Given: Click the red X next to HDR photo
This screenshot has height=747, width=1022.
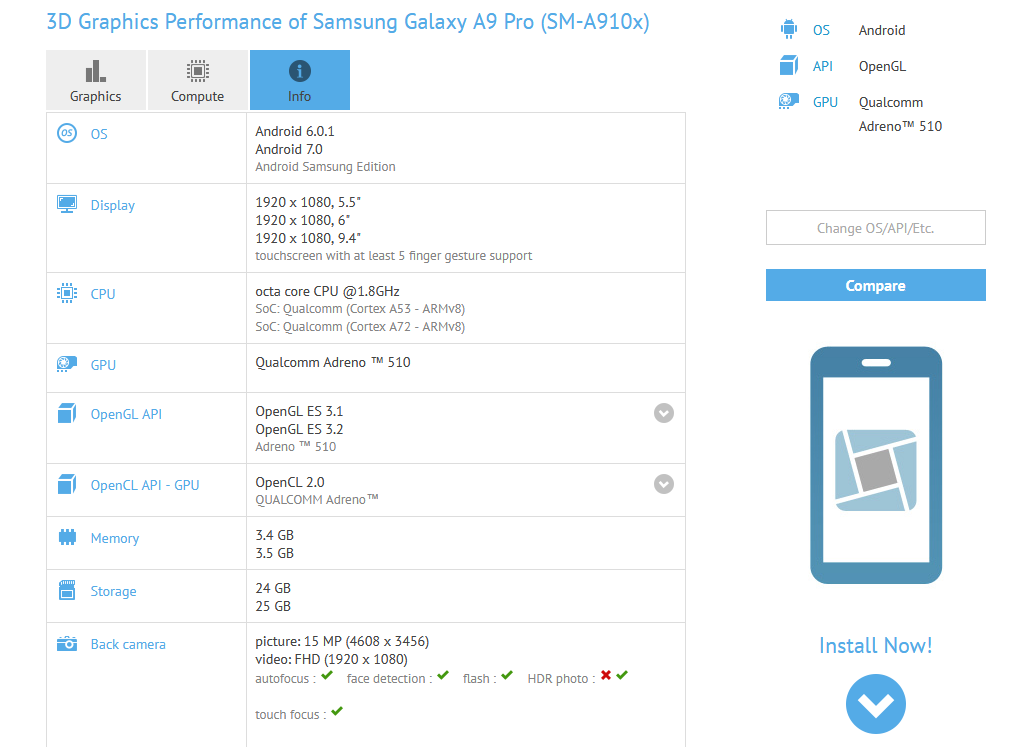Looking at the screenshot, I should pos(606,675).
